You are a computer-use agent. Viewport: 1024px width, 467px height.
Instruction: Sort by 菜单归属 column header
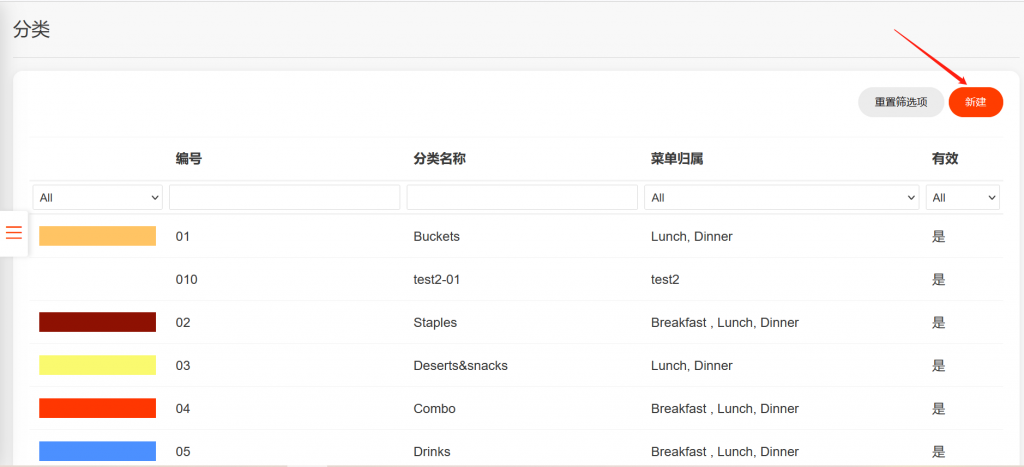[x=677, y=159]
